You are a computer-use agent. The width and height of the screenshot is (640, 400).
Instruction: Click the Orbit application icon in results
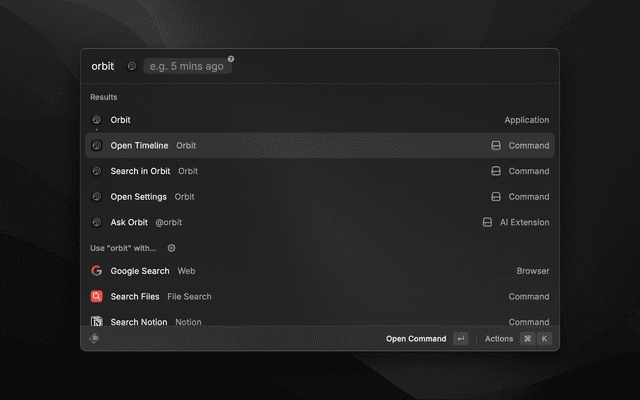click(97, 120)
